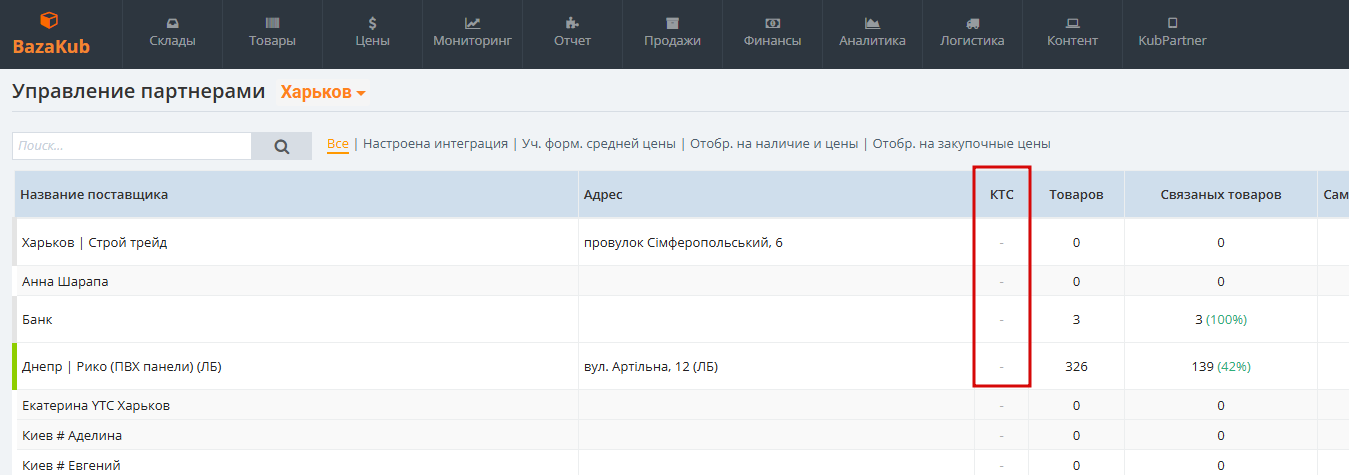The width and height of the screenshot is (1349, 475).
Task: Open the Продажи menu icon
Action: point(672,23)
